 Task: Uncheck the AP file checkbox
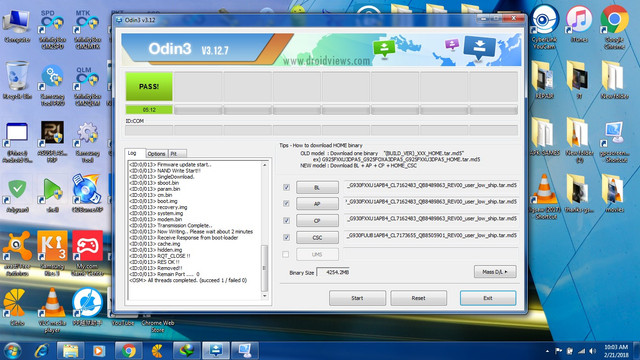tap(287, 204)
